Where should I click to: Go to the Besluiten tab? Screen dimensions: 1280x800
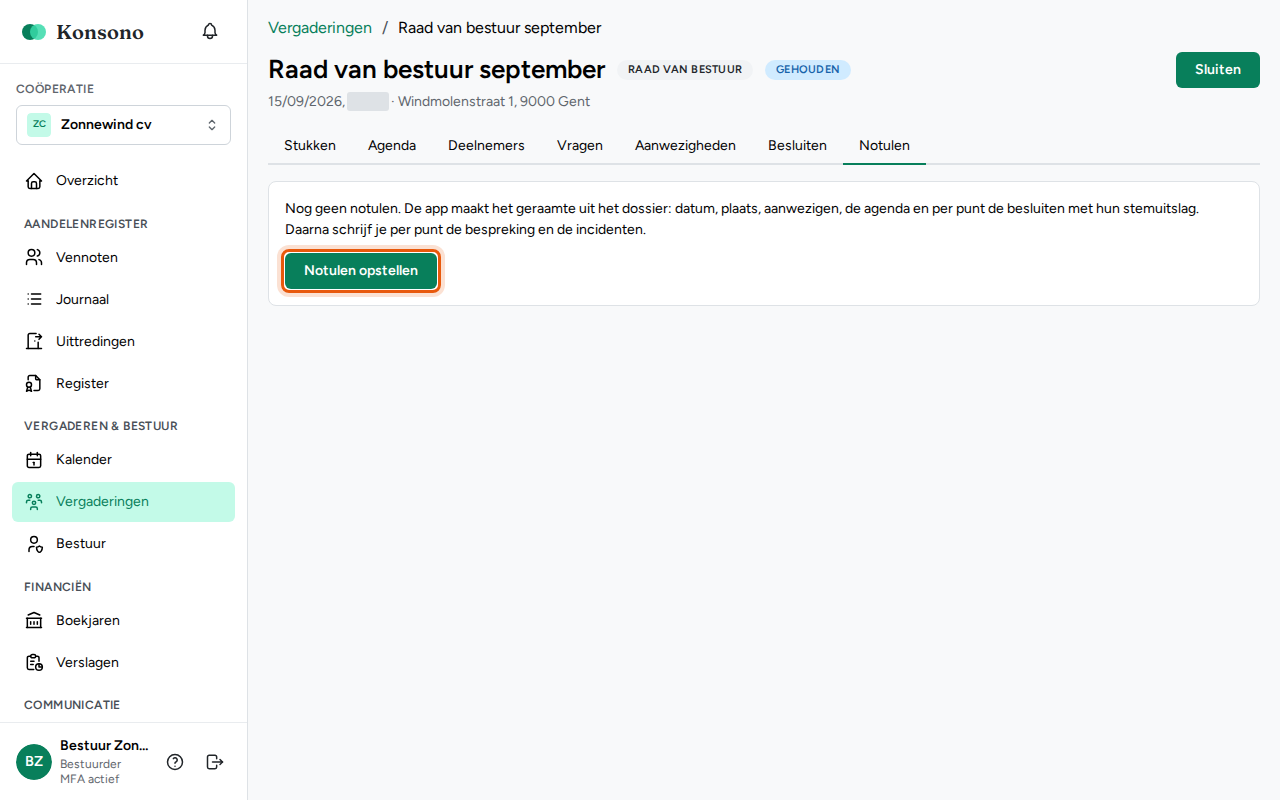(x=797, y=146)
